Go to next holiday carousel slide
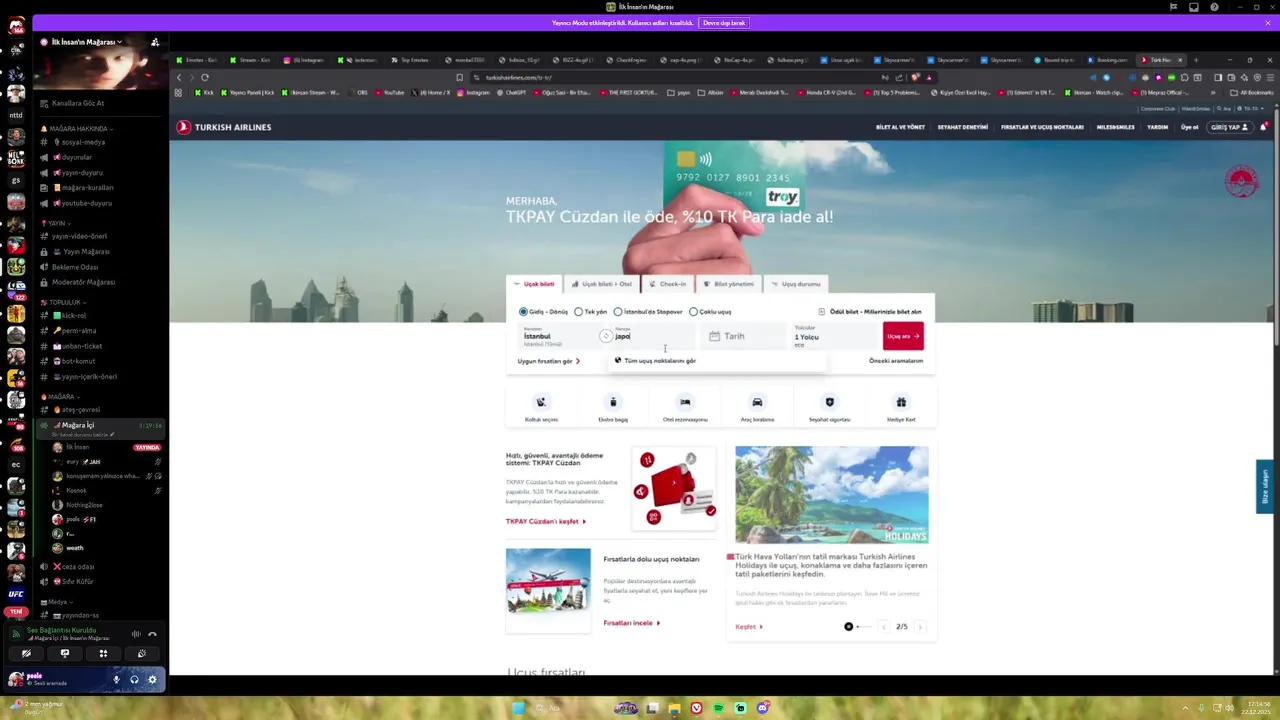Screen dimensions: 1280x720 920,627
